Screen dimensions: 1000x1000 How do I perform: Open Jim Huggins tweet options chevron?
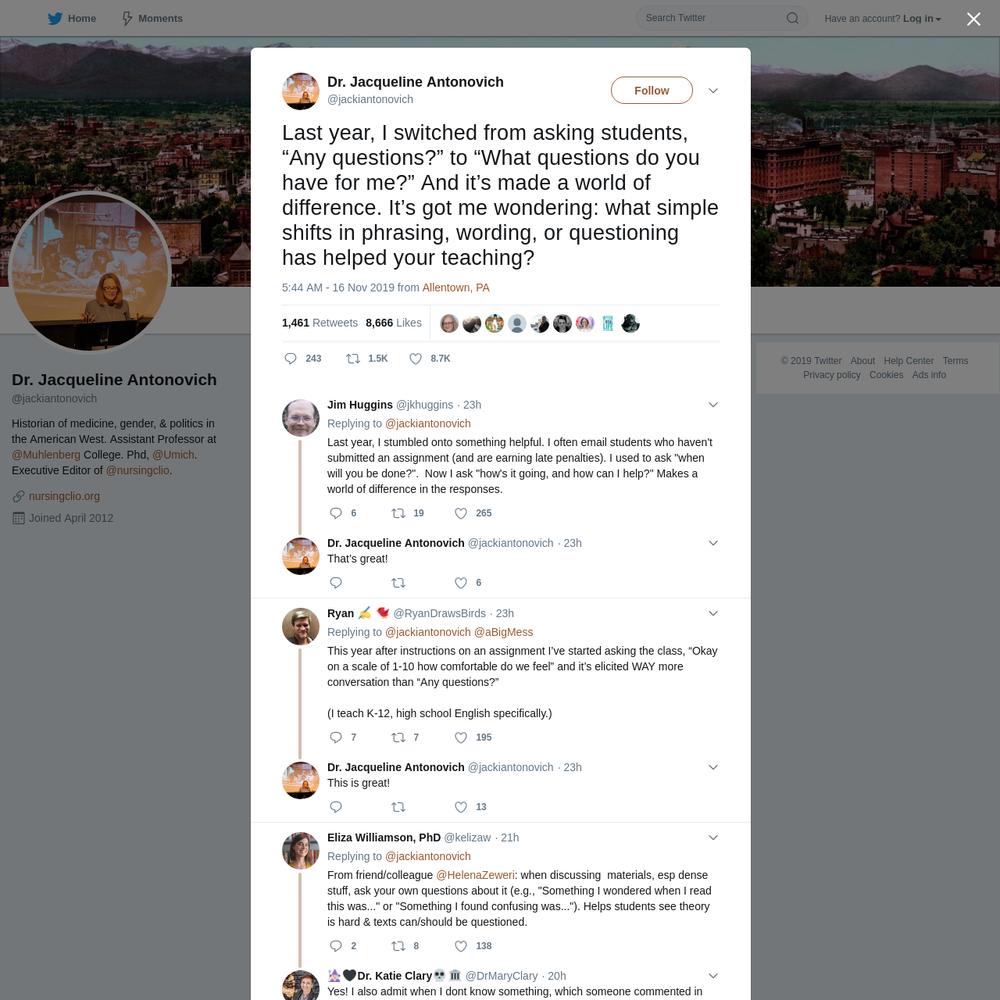tap(713, 404)
